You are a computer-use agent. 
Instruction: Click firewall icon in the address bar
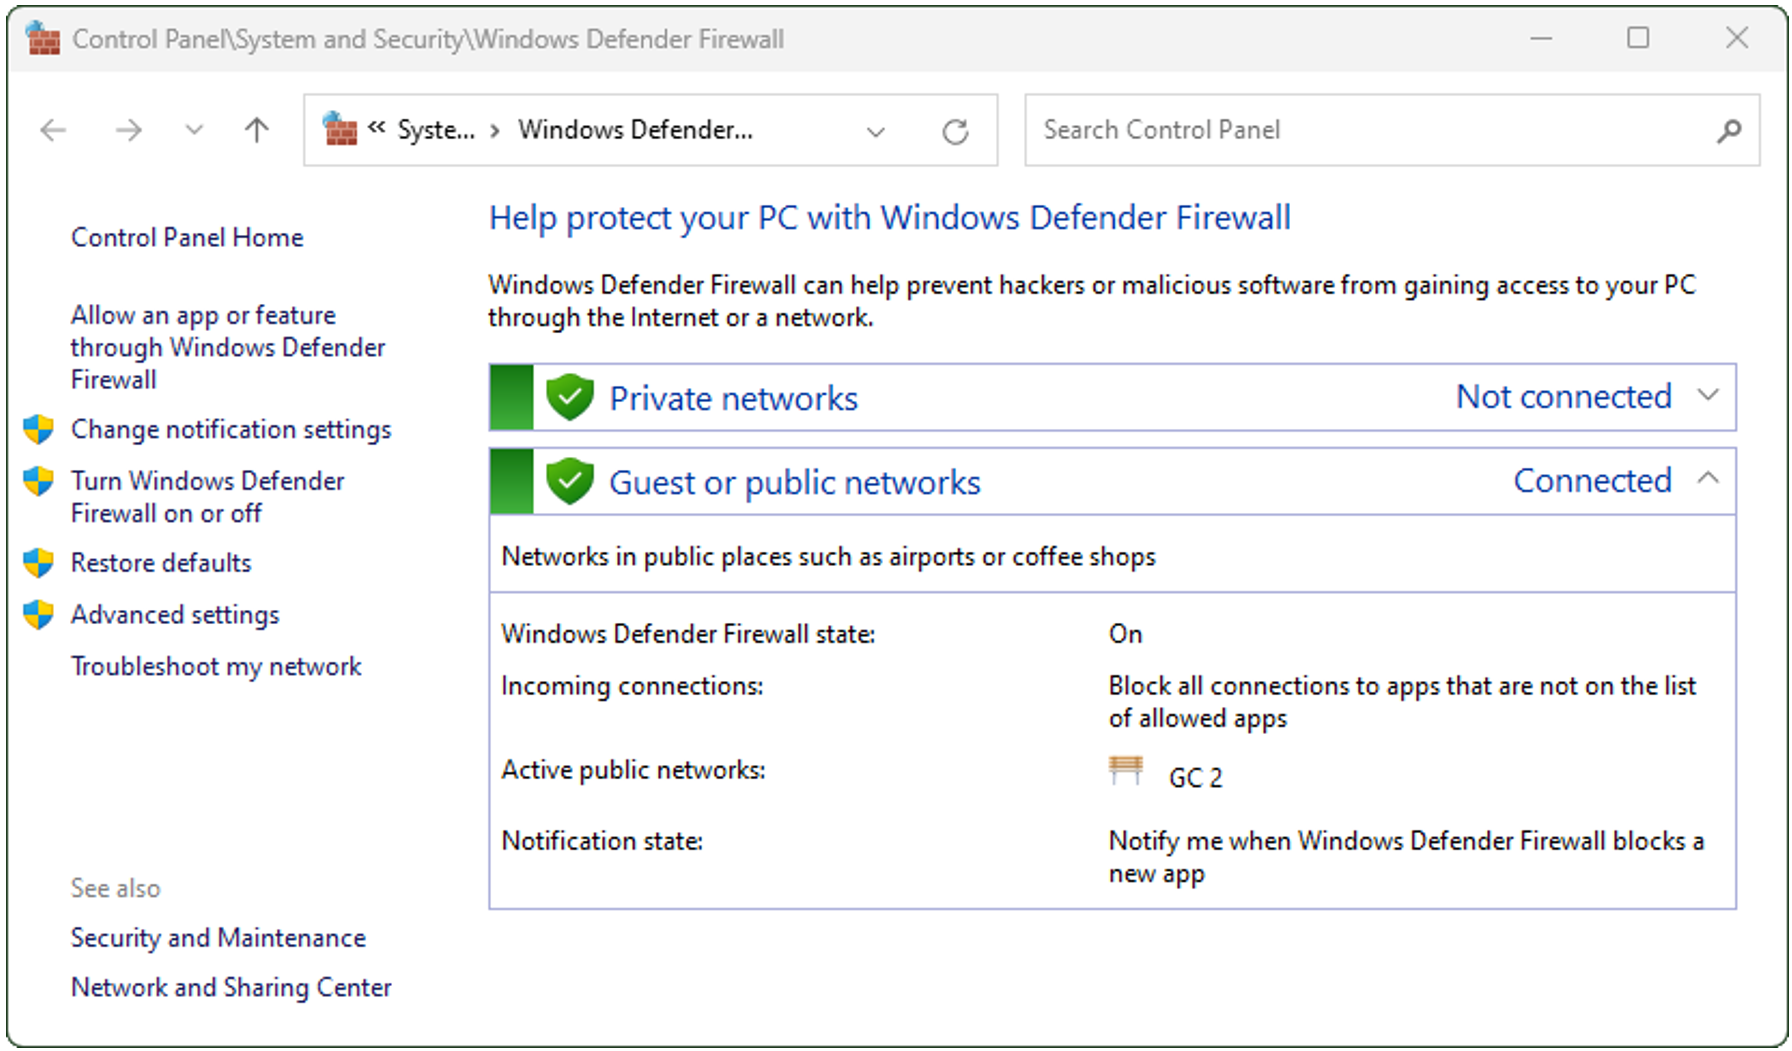pos(339,130)
